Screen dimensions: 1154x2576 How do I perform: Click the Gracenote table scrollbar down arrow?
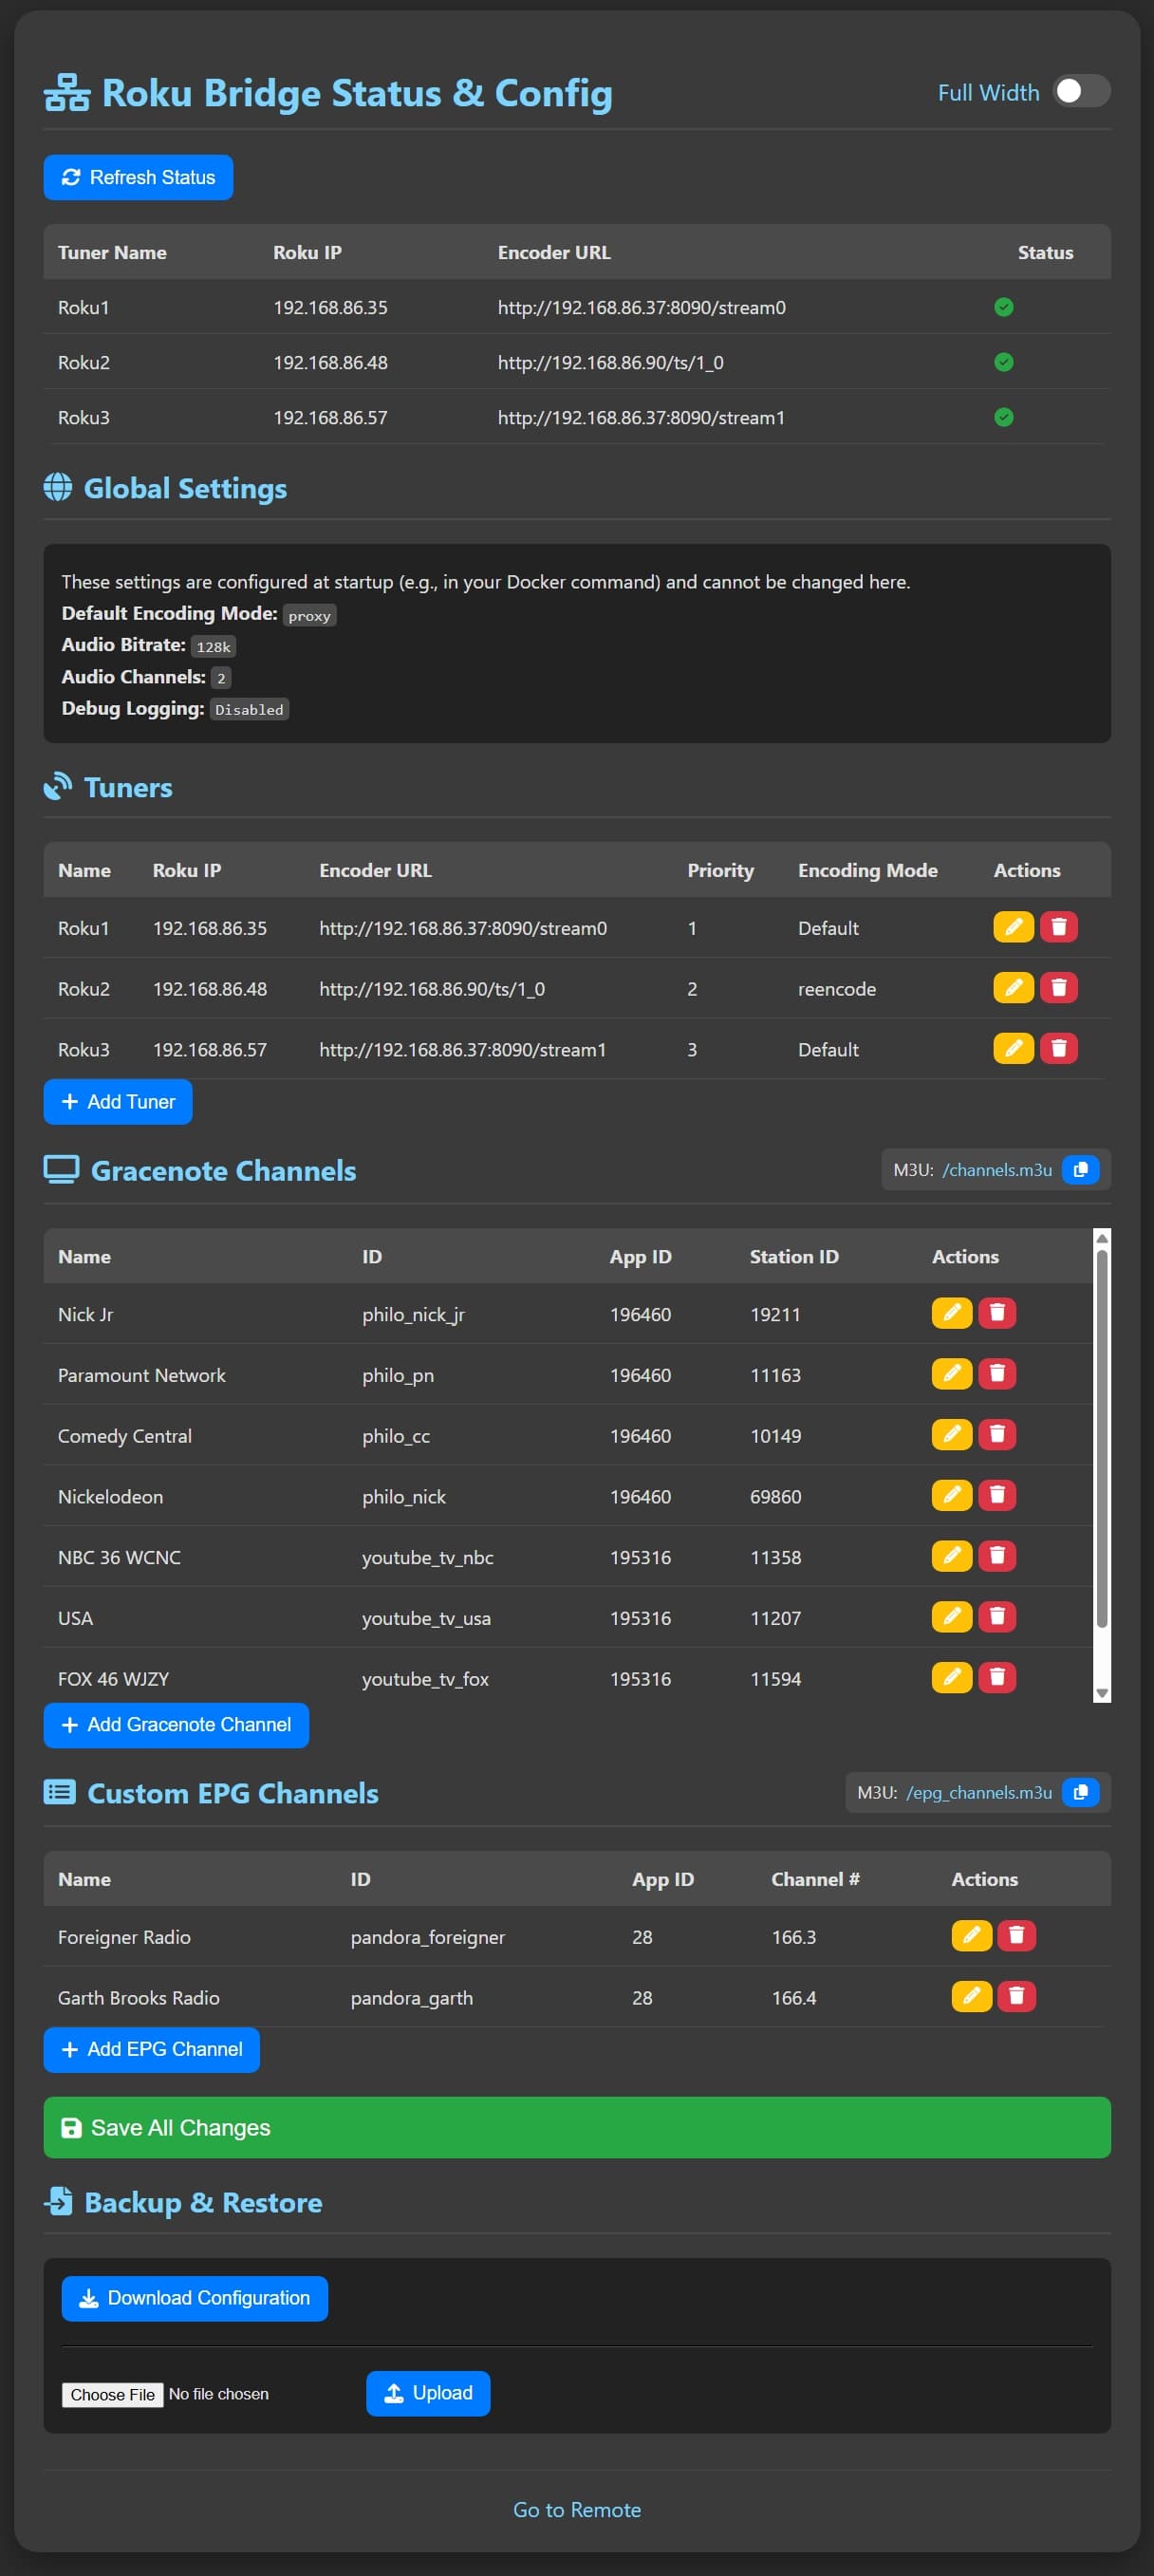pos(1101,1692)
